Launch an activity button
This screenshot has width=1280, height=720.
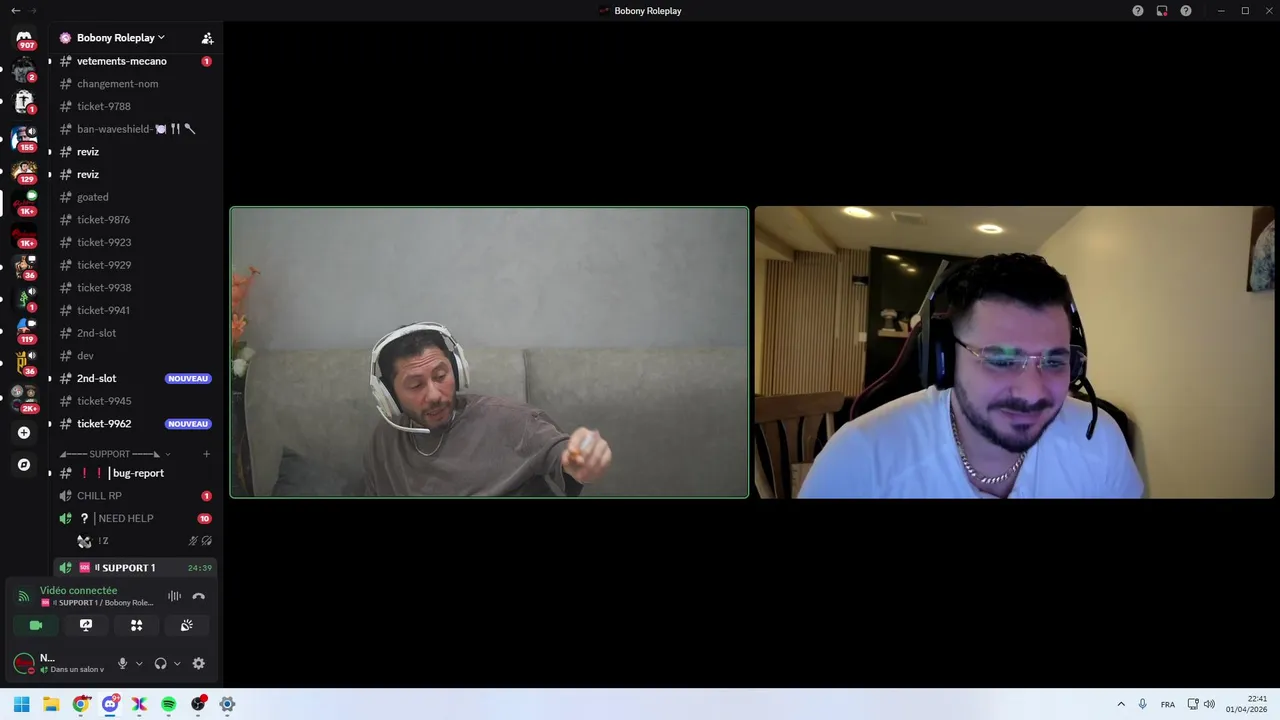pos(136,625)
